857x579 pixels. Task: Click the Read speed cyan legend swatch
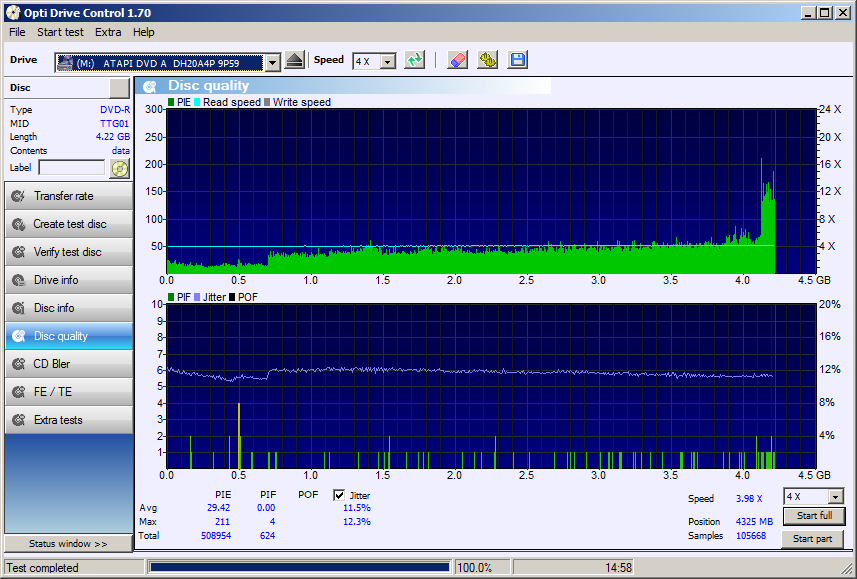click(x=197, y=102)
